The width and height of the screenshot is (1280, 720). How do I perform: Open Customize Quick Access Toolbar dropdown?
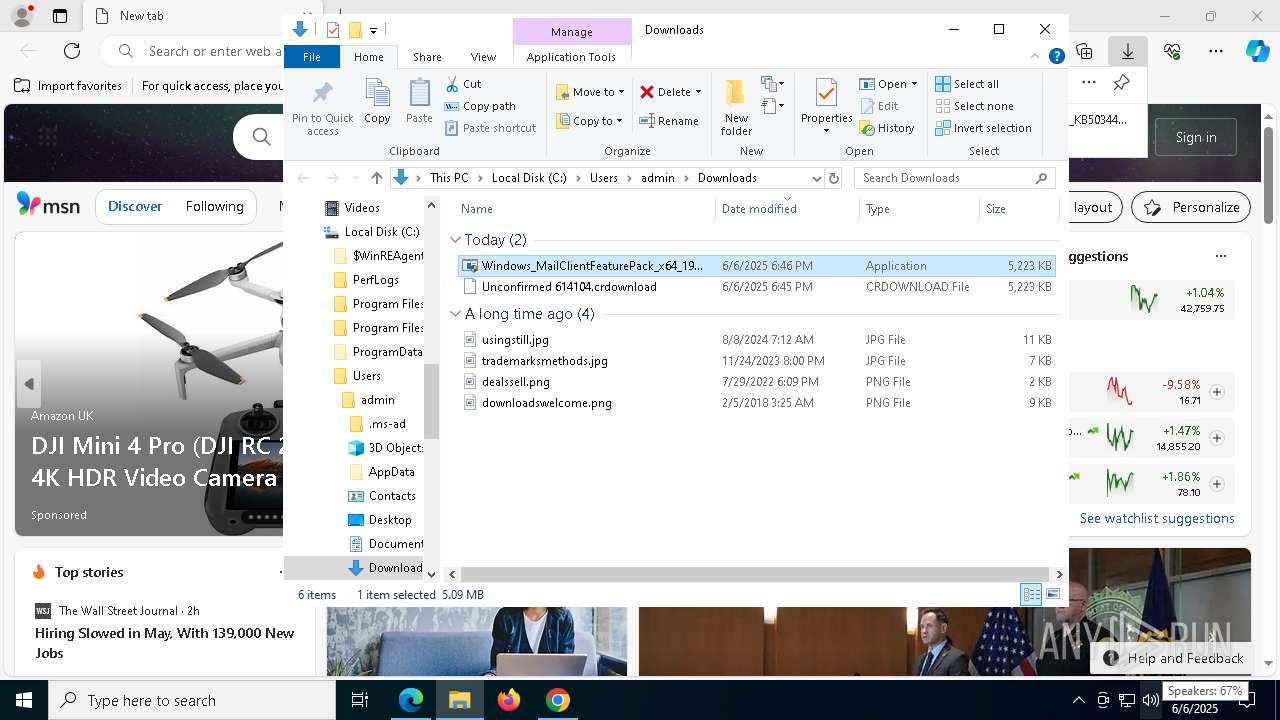point(373,31)
